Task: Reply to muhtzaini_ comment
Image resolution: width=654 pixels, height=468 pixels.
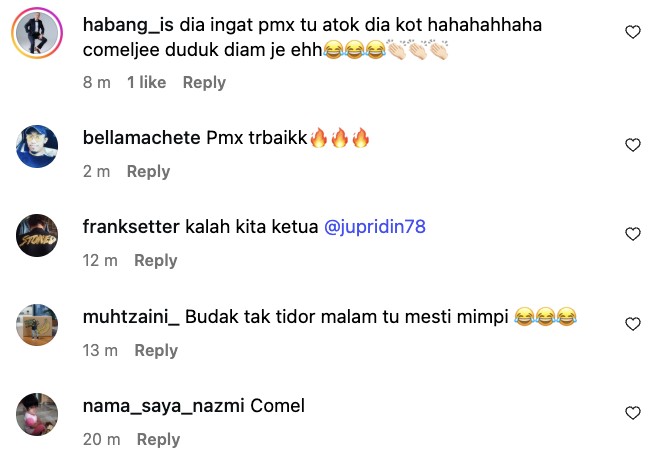Action: coord(156,350)
